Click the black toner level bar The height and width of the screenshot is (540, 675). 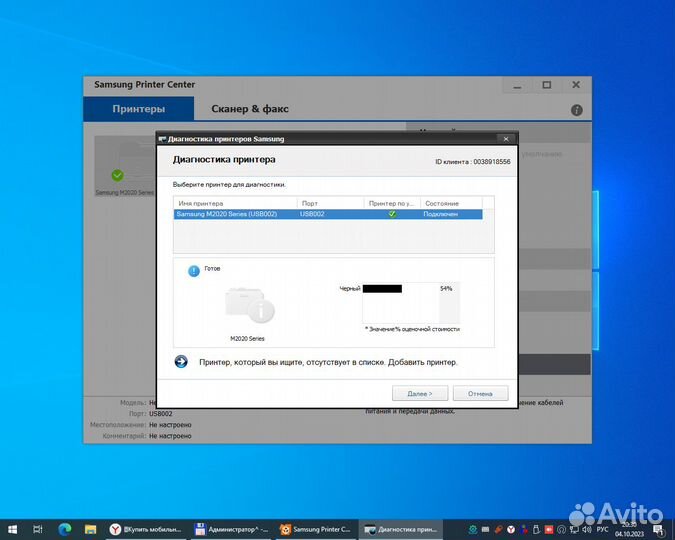382,289
